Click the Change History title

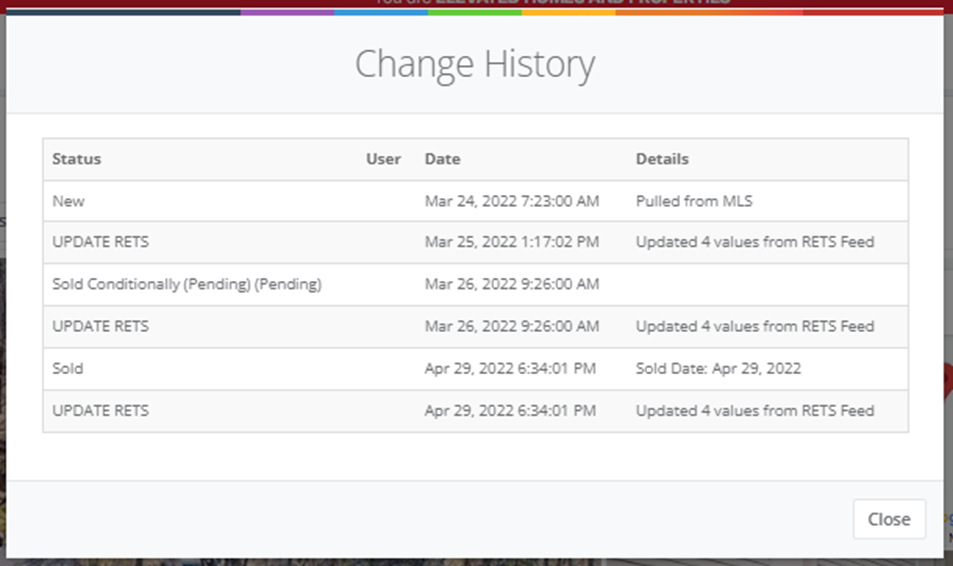tap(475, 64)
